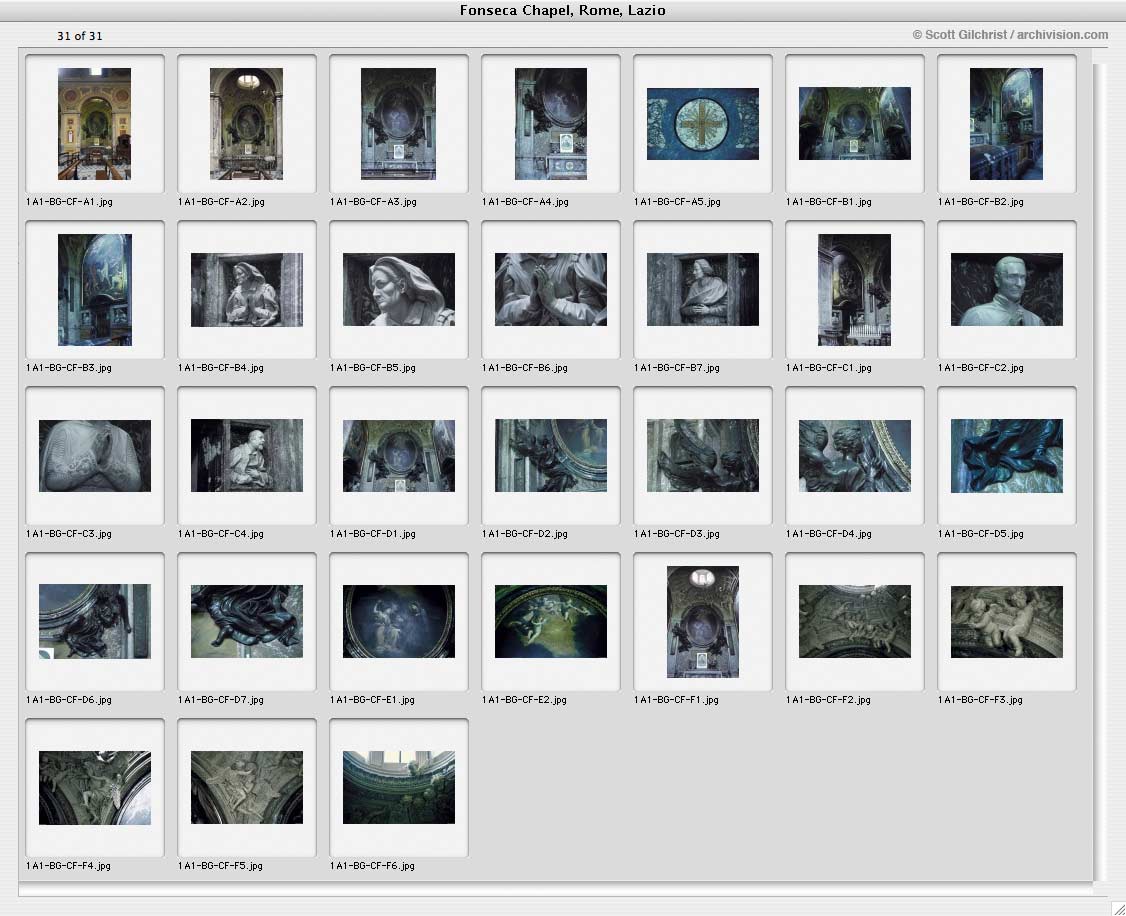Select thumbnail 1A1-BG-CF-F5.jpg

246,788
